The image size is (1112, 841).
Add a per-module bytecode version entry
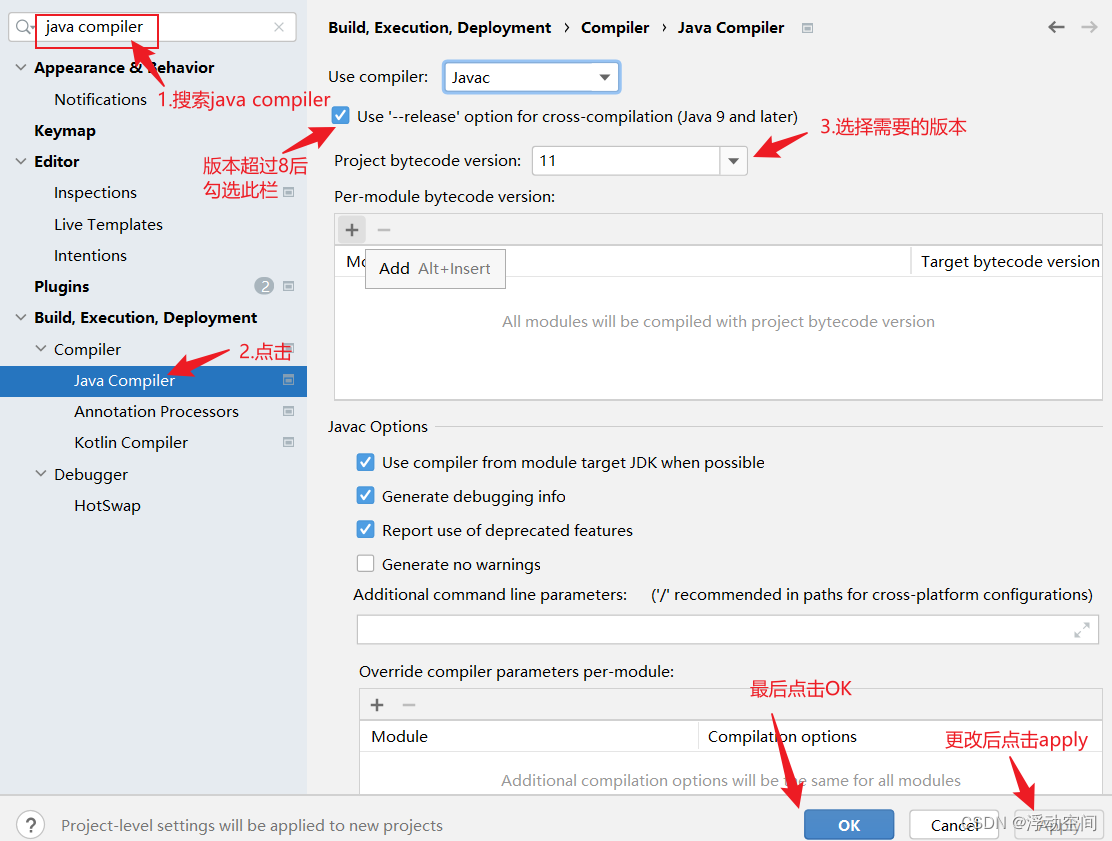coord(352,230)
